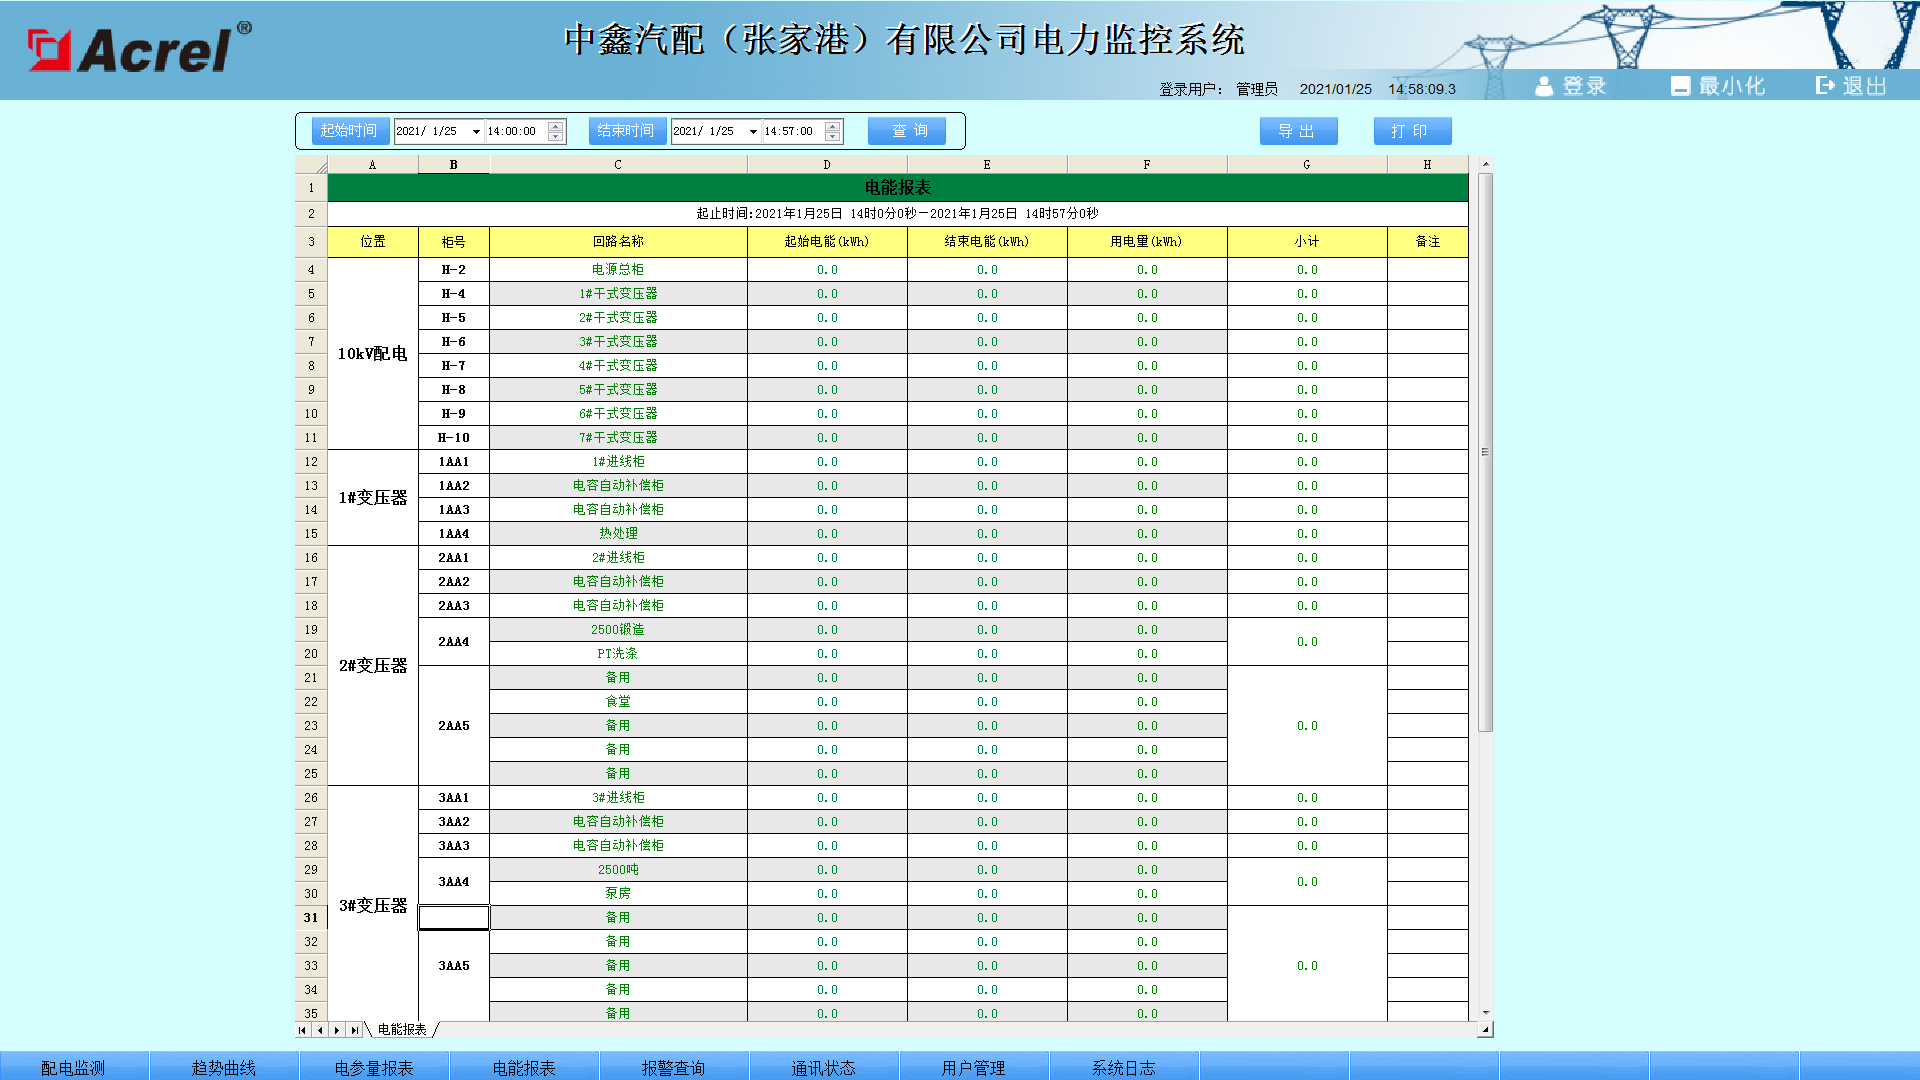Go to next sheet tab arrow
Screen dimensions: 1920x1080
(337, 1030)
